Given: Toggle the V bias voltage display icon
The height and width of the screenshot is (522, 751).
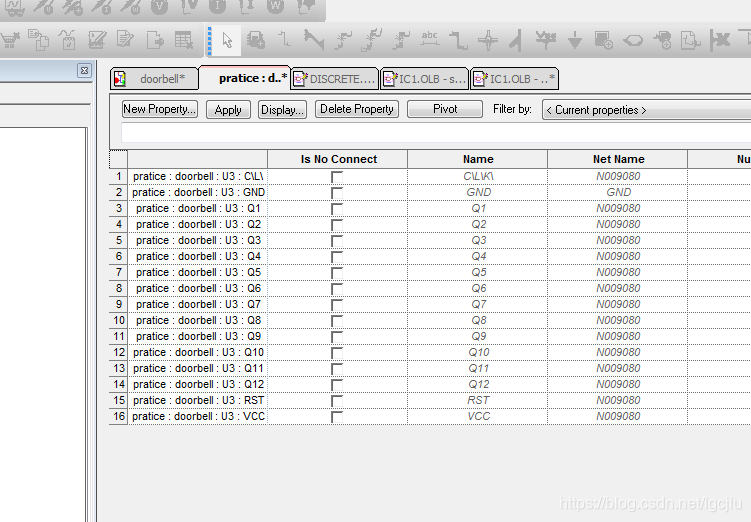Looking at the screenshot, I should point(159,6).
